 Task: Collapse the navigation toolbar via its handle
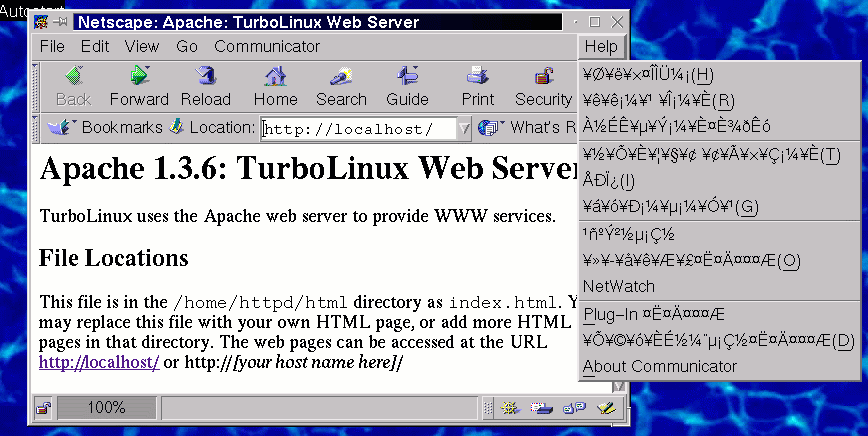click(x=35, y=87)
